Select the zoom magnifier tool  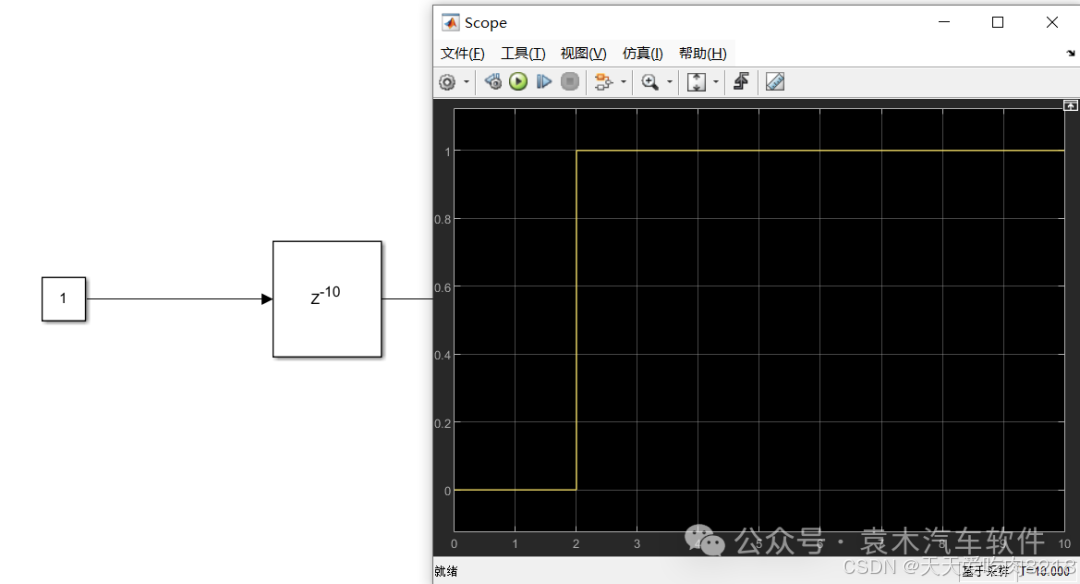(x=650, y=82)
